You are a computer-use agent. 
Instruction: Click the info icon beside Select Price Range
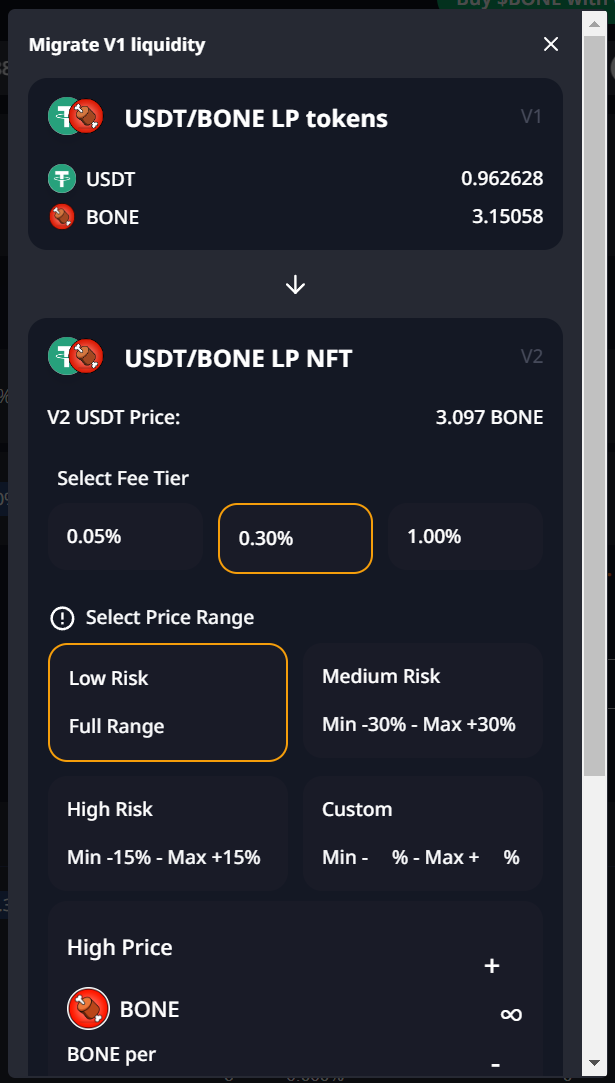coord(62,618)
